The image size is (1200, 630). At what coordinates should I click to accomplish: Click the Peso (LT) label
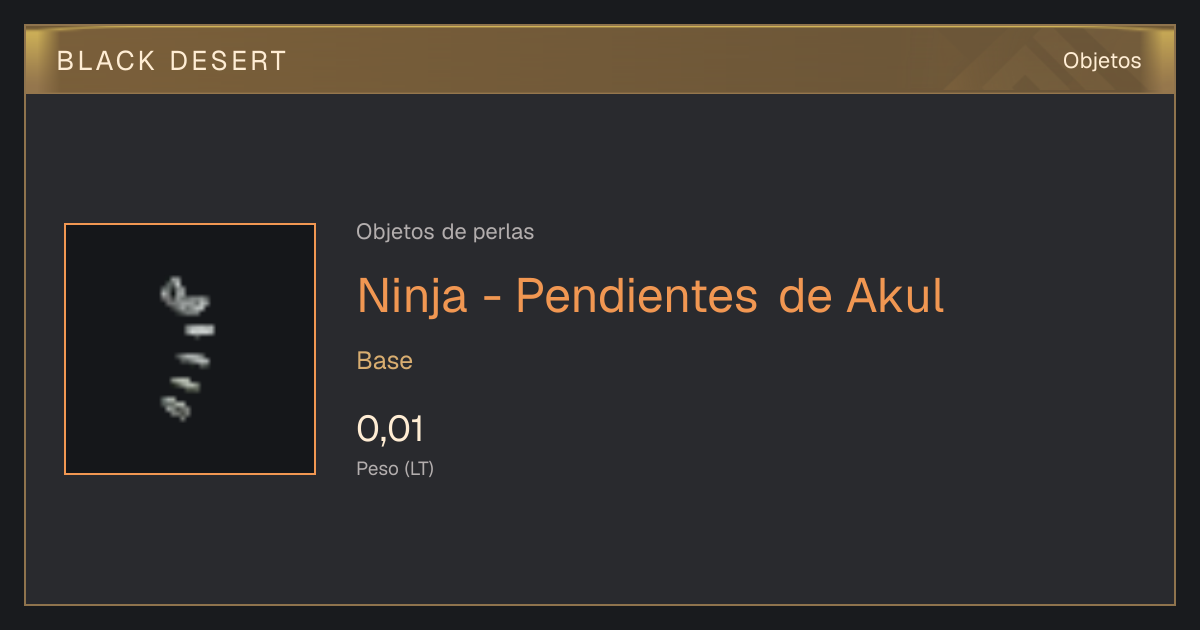point(395,468)
